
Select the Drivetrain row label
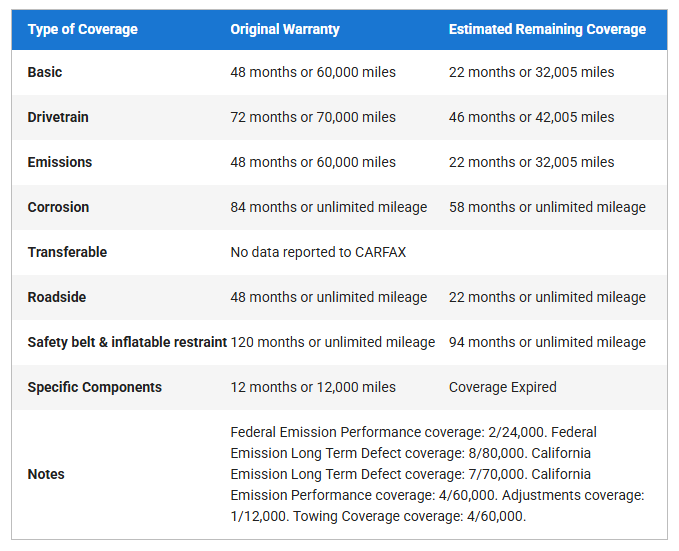(x=58, y=117)
